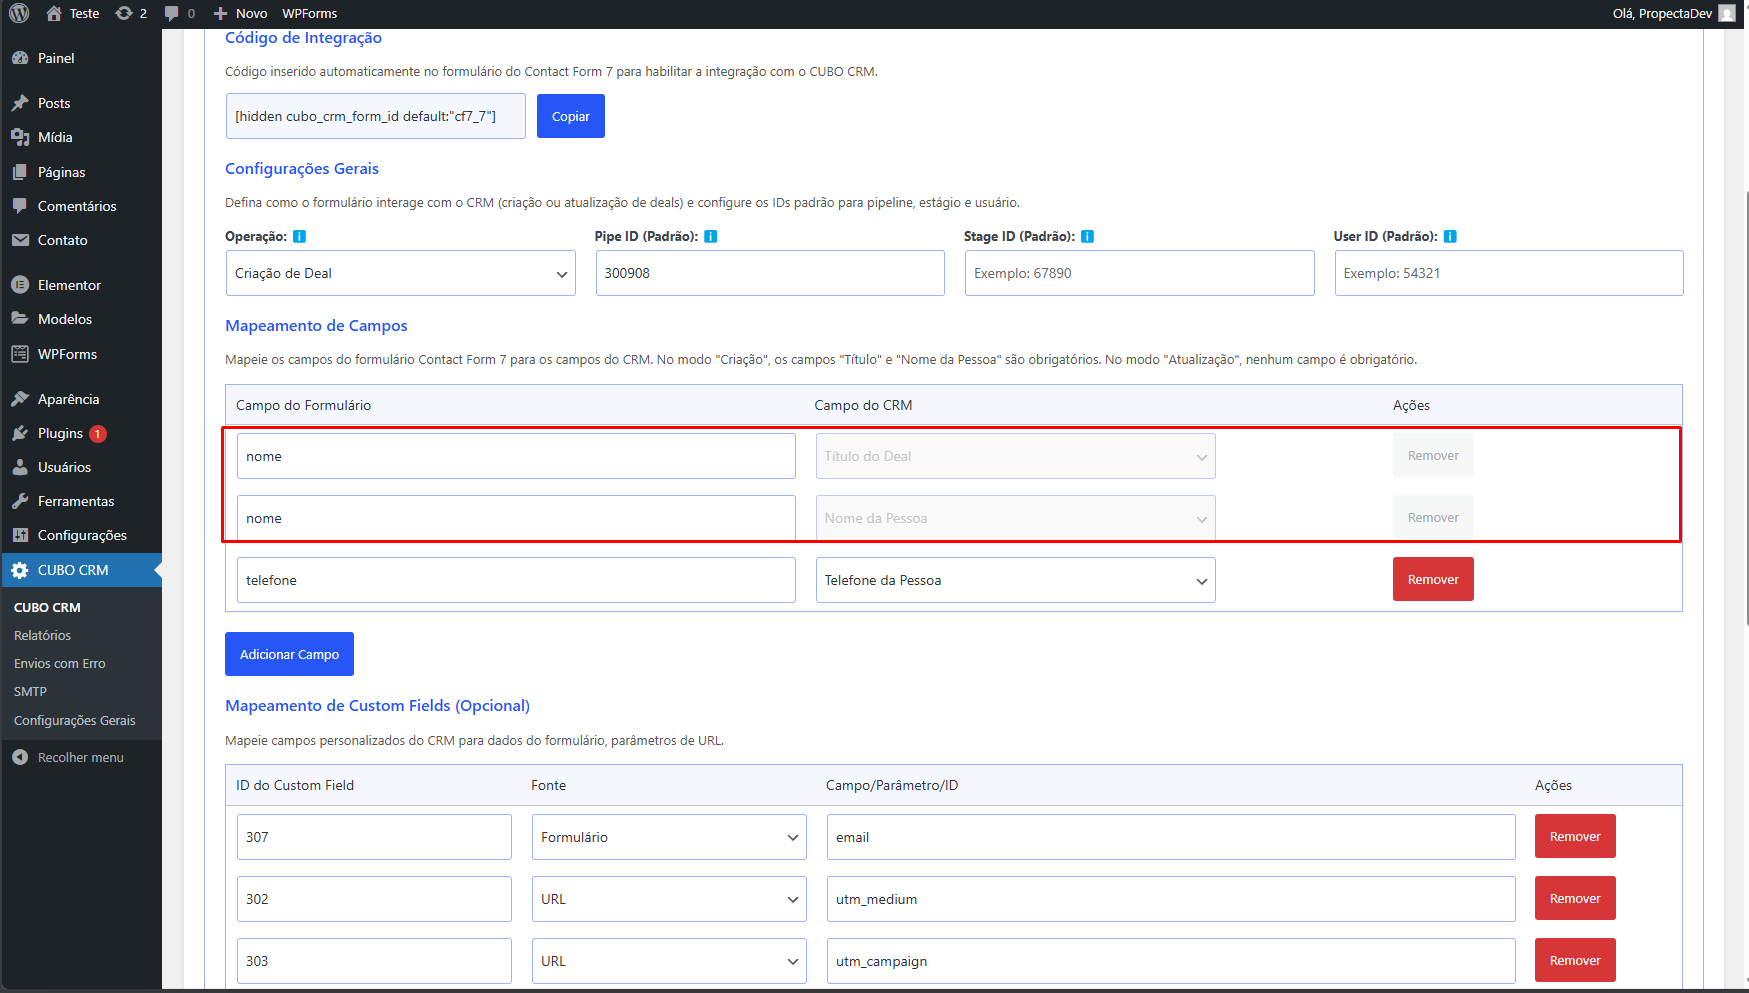1749x993 pixels.
Task: Open the comments bubble in admin bar
Action: (172, 13)
